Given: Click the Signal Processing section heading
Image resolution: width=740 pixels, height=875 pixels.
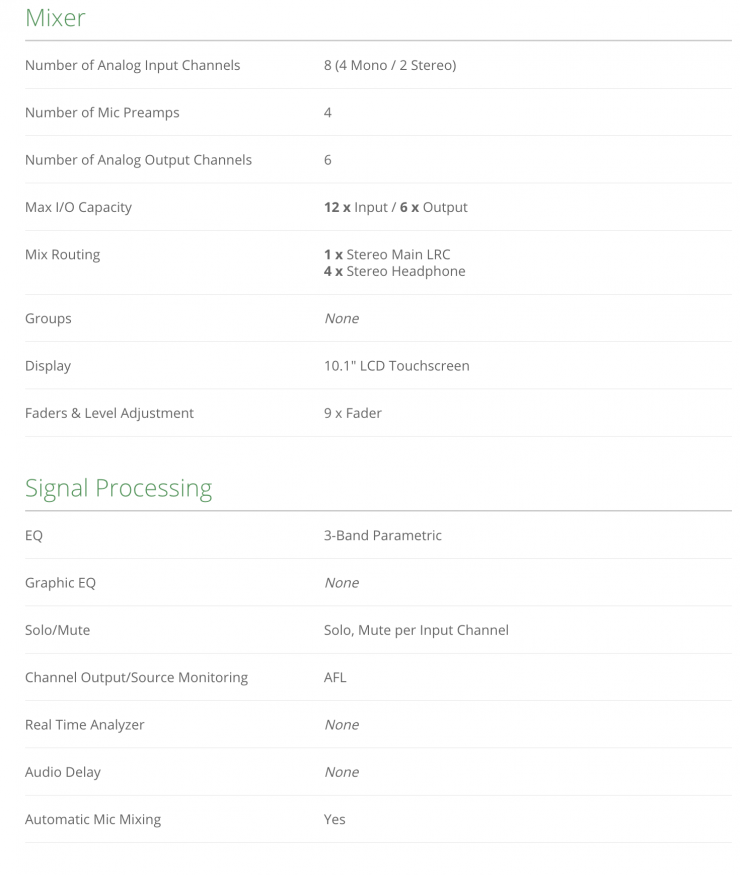Looking at the screenshot, I should [118, 488].
